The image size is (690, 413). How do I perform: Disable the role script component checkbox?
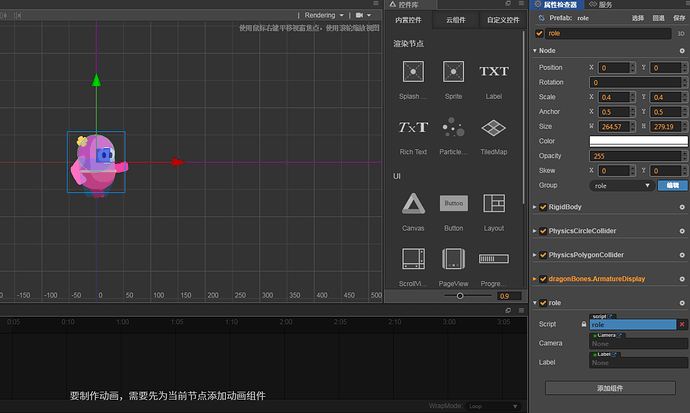pos(543,303)
